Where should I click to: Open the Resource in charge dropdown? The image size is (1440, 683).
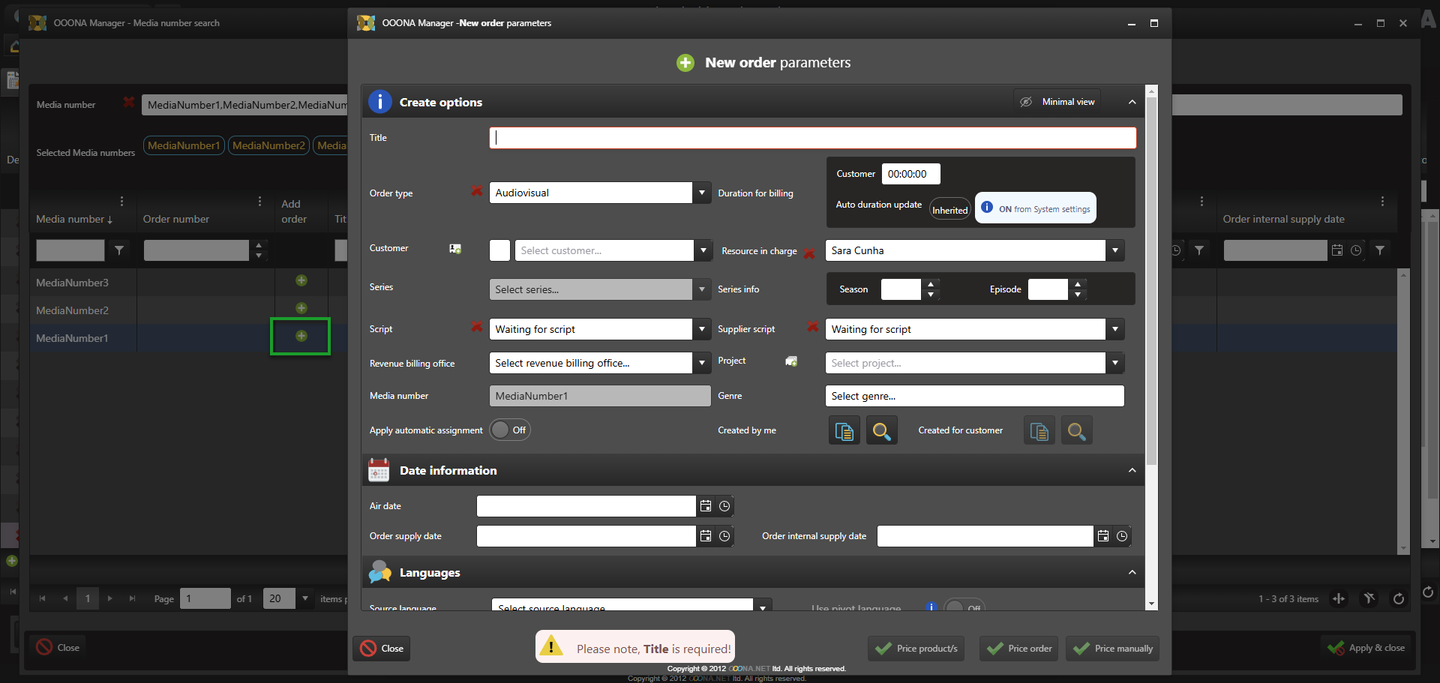(x=1114, y=250)
